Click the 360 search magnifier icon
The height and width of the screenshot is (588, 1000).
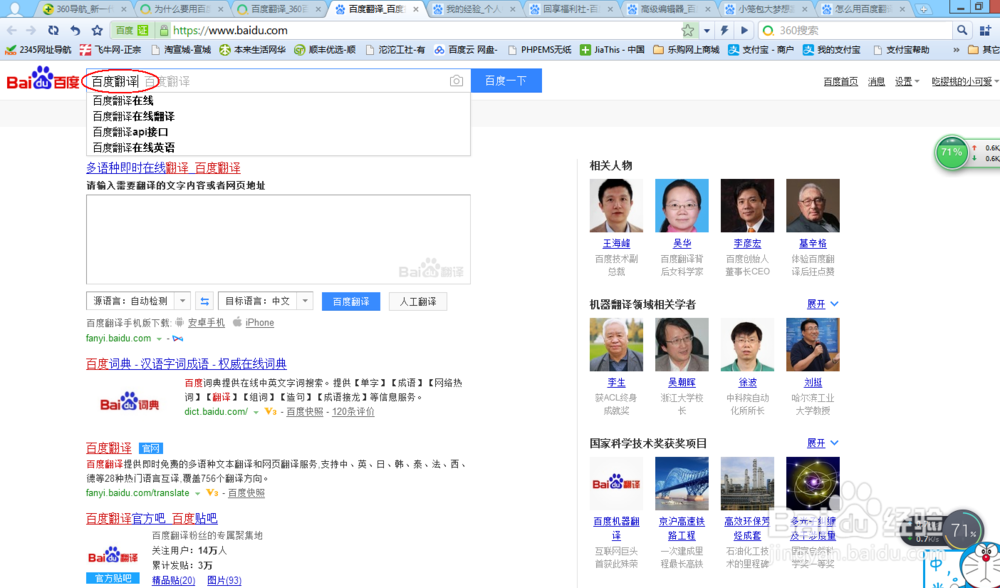[962, 30]
